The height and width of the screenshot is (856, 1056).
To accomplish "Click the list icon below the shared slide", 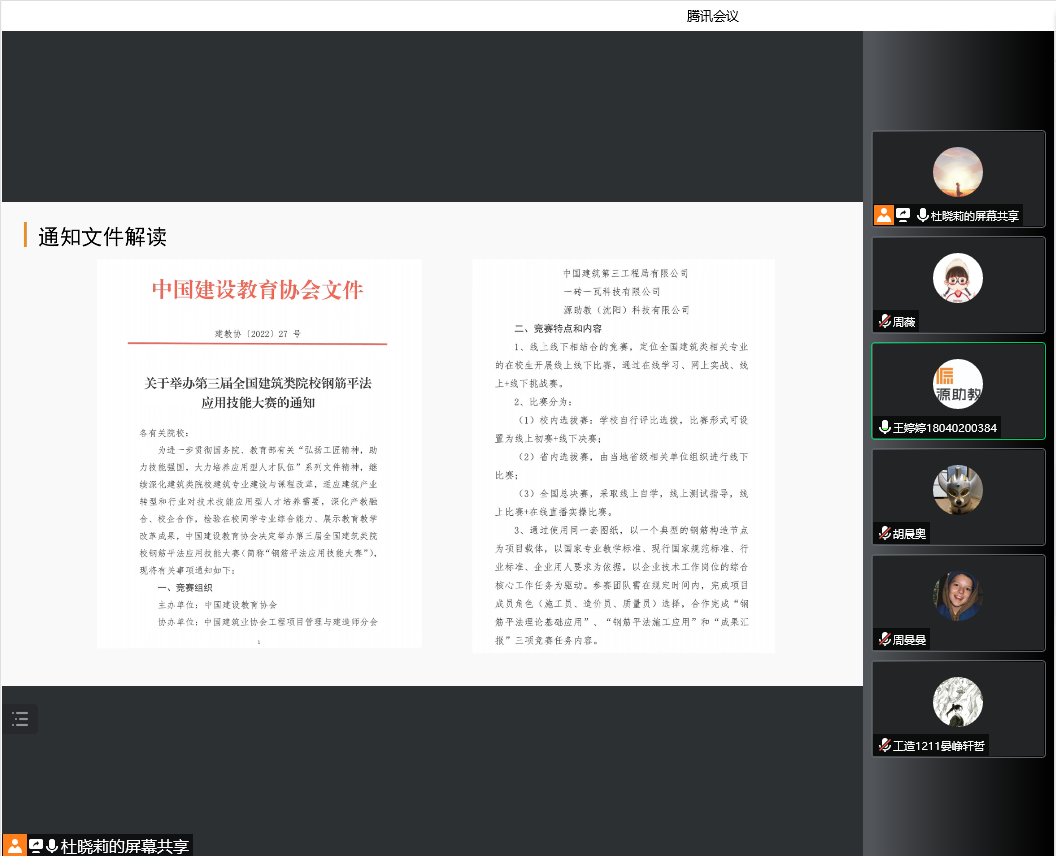I will [x=20, y=718].
